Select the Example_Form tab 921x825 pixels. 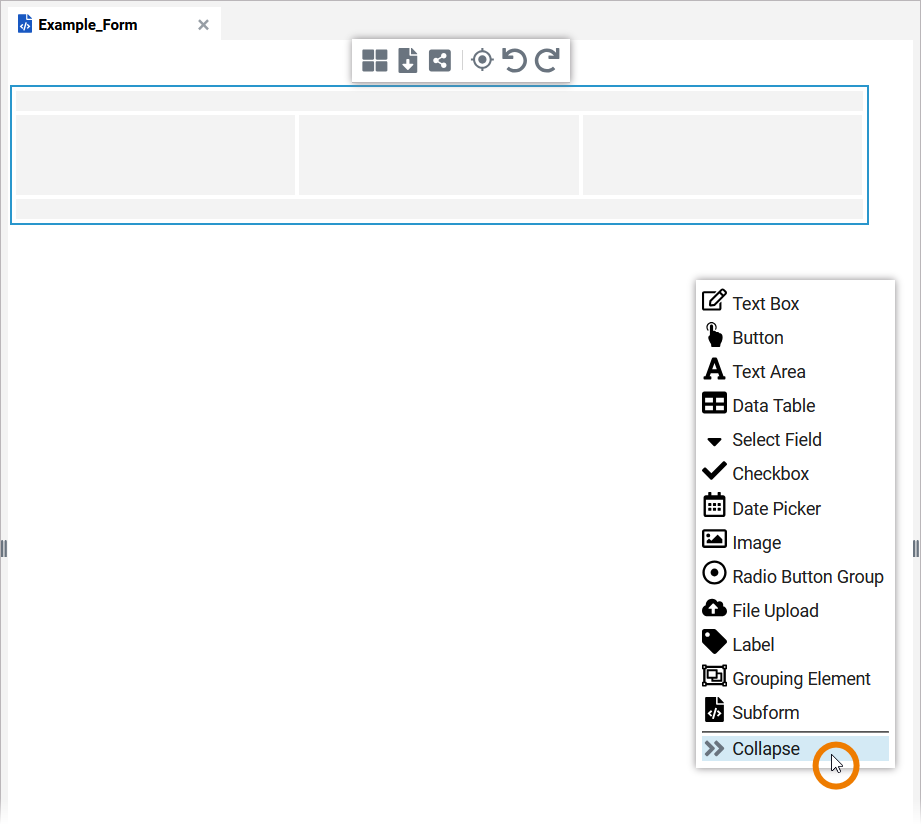point(87,25)
